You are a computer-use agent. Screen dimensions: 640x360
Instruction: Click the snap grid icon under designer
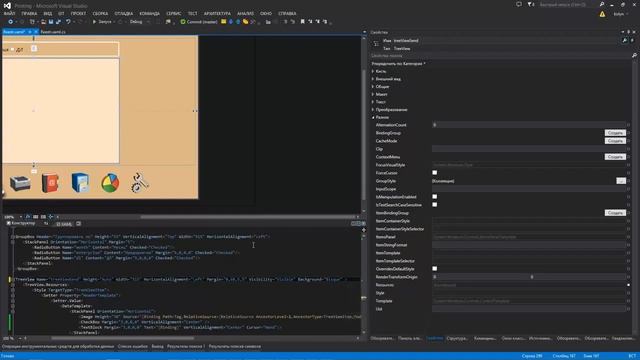[36, 217]
